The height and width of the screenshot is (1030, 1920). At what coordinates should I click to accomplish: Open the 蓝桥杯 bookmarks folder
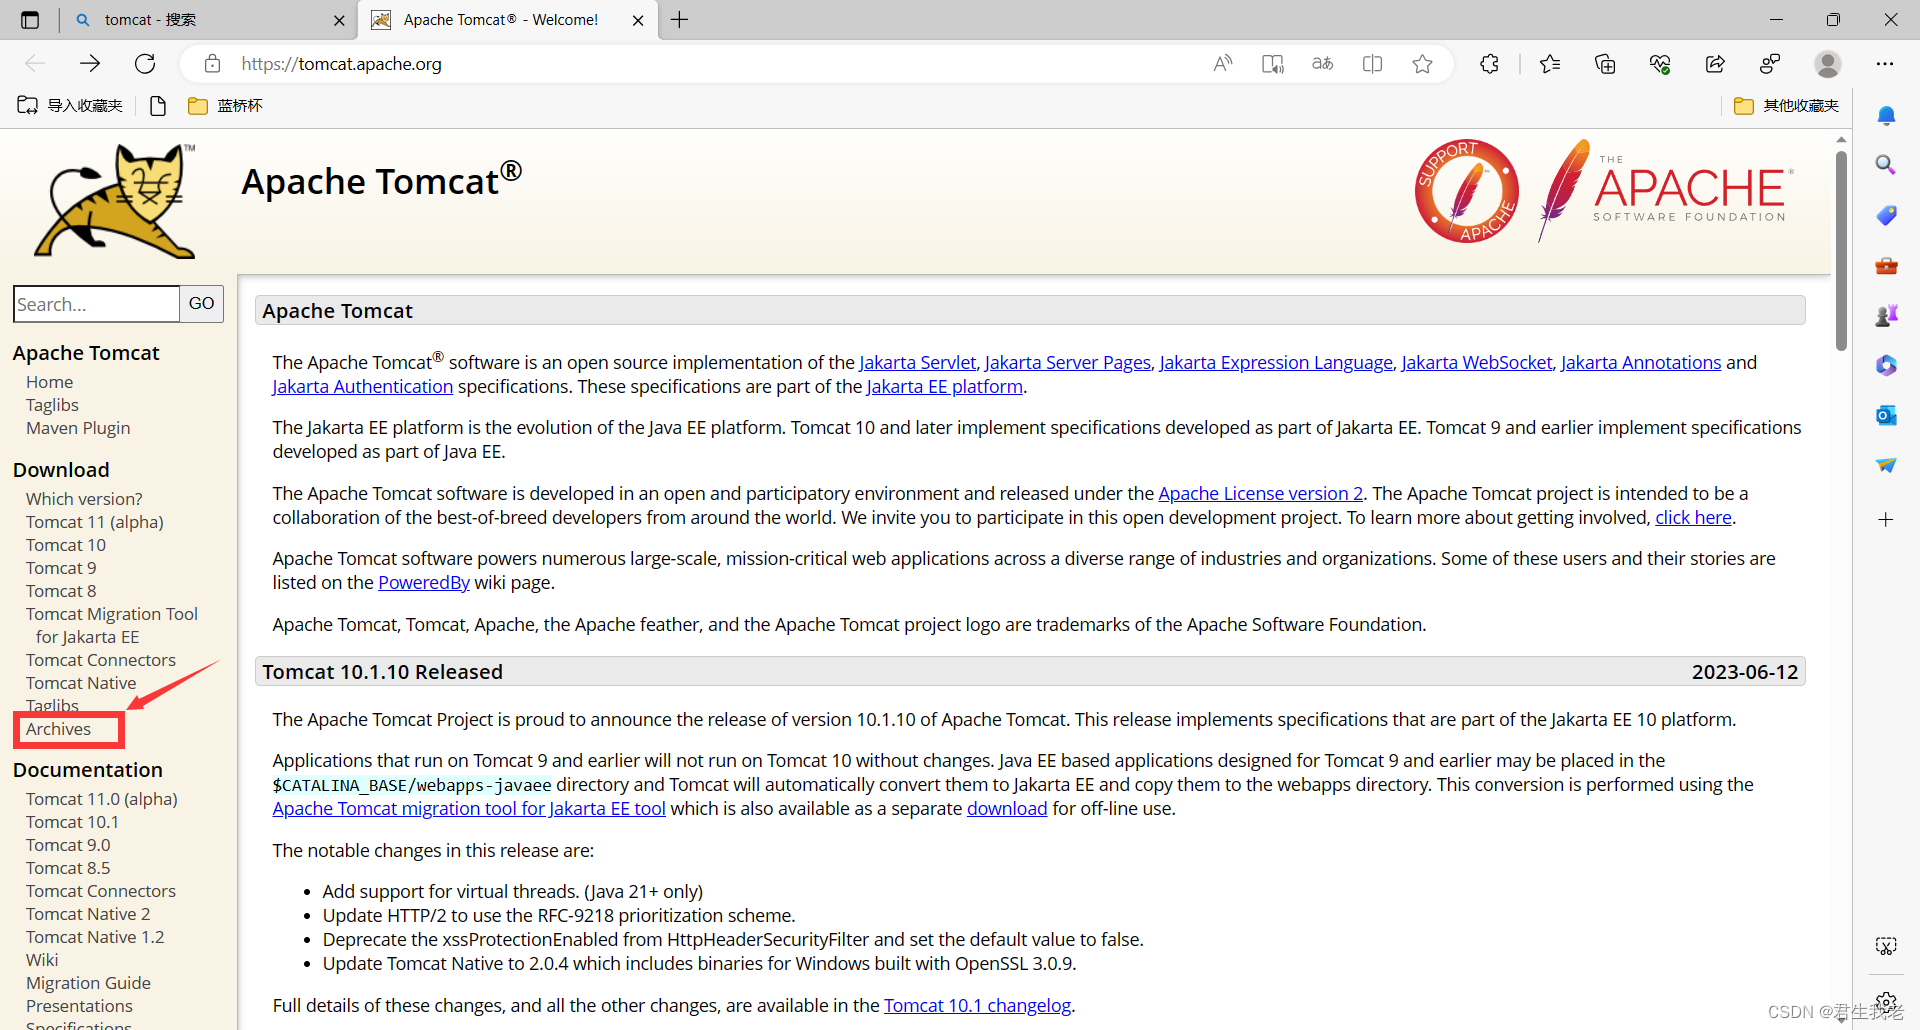225,105
